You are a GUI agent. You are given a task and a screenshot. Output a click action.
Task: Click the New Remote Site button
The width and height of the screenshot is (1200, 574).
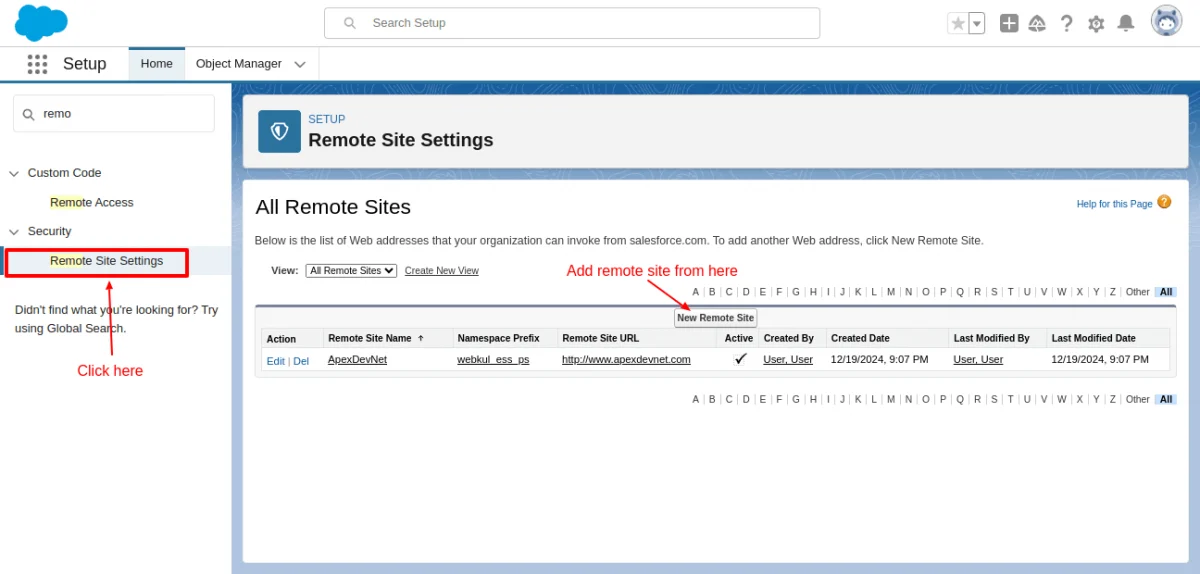click(716, 318)
